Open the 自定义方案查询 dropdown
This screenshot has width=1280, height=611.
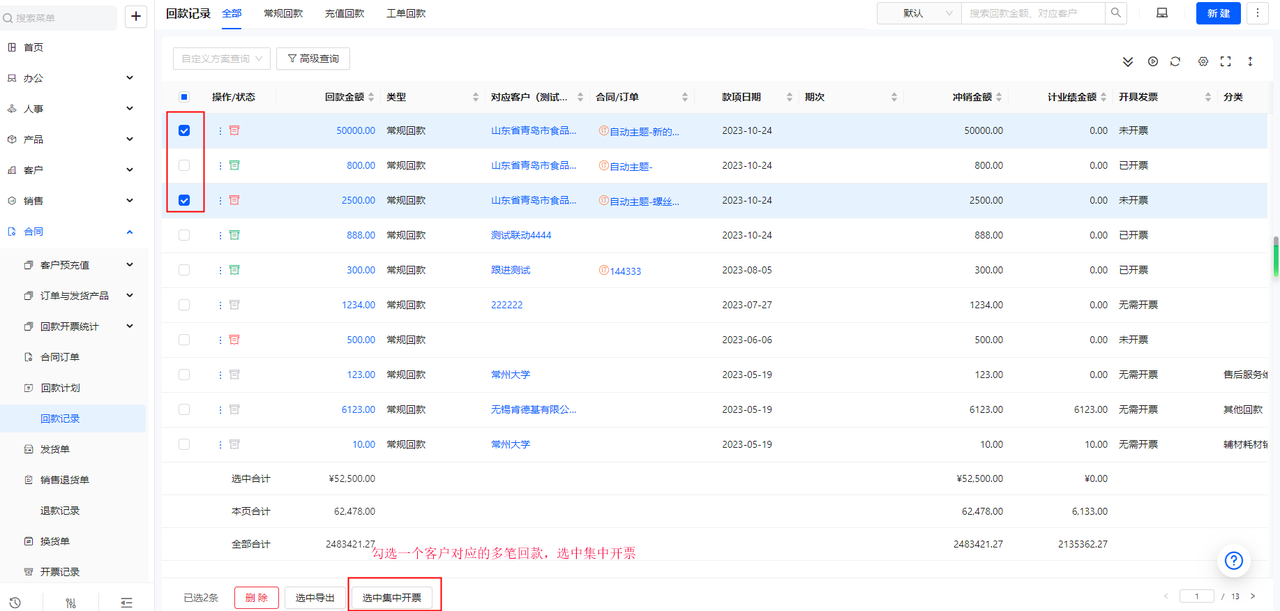pyautogui.click(x=221, y=59)
